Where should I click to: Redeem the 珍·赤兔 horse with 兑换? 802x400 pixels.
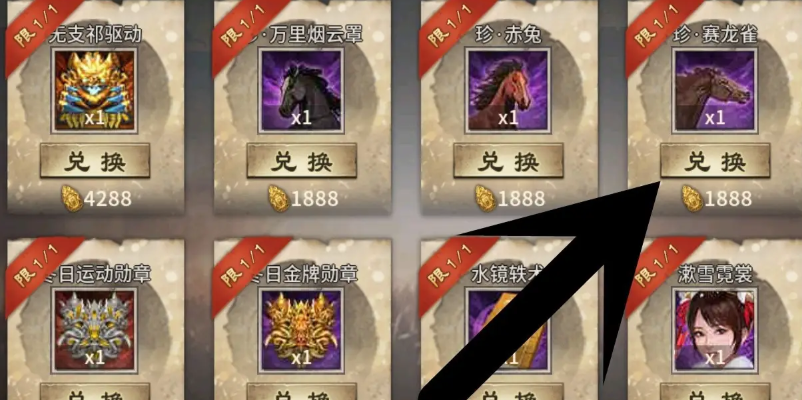point(508,161)
